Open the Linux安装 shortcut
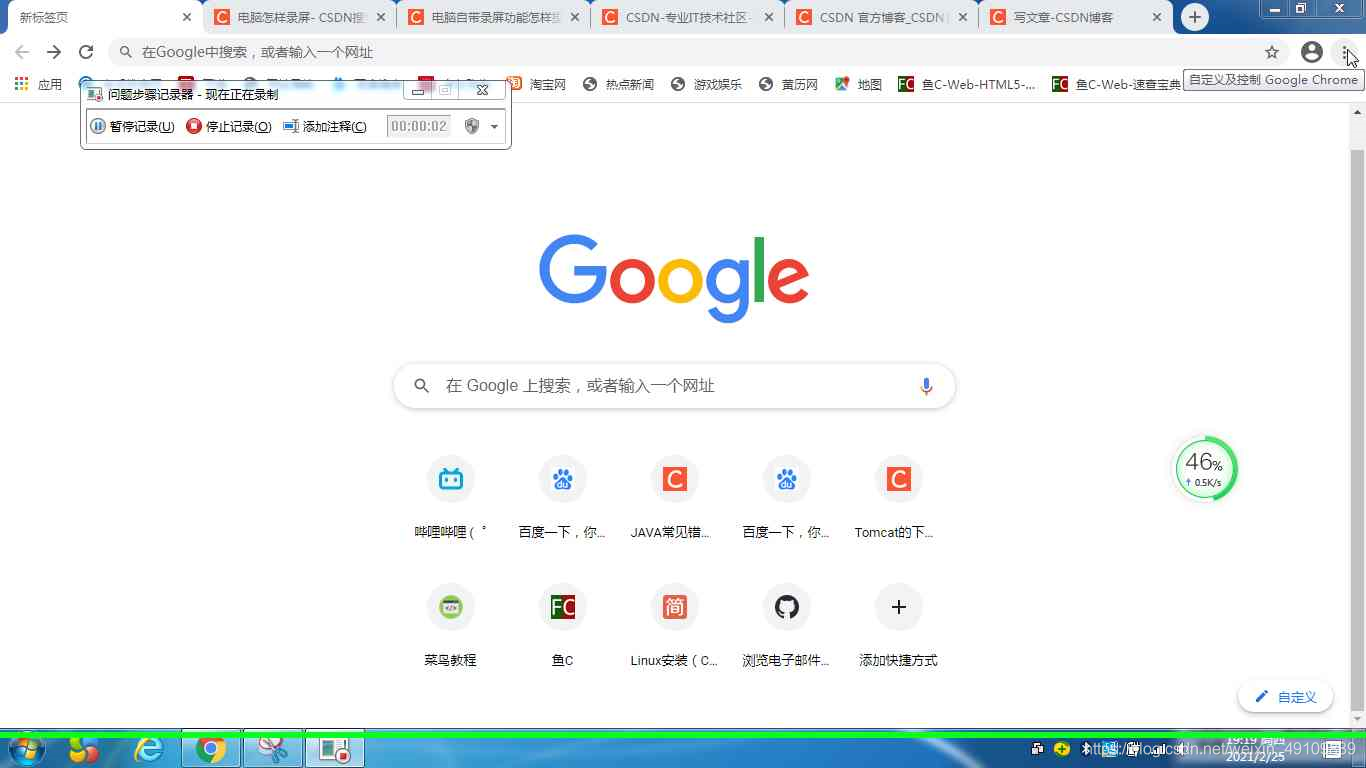 [675, 625]
